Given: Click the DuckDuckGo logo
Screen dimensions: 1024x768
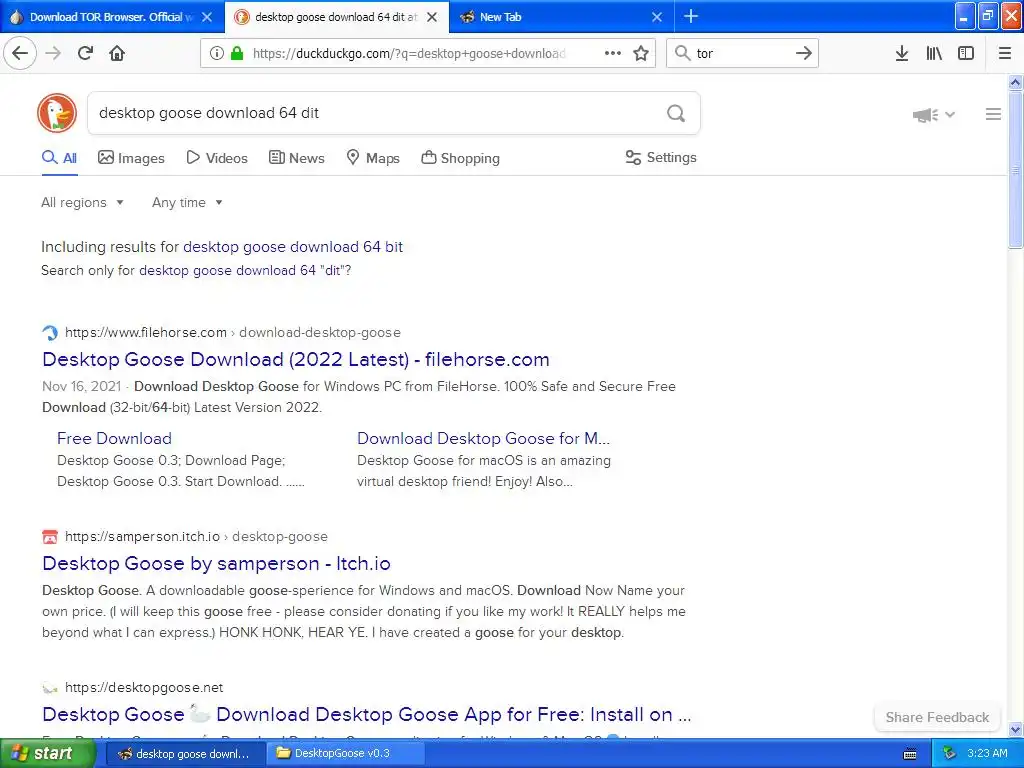Looking at the screenshot, I should pos(57,113).
